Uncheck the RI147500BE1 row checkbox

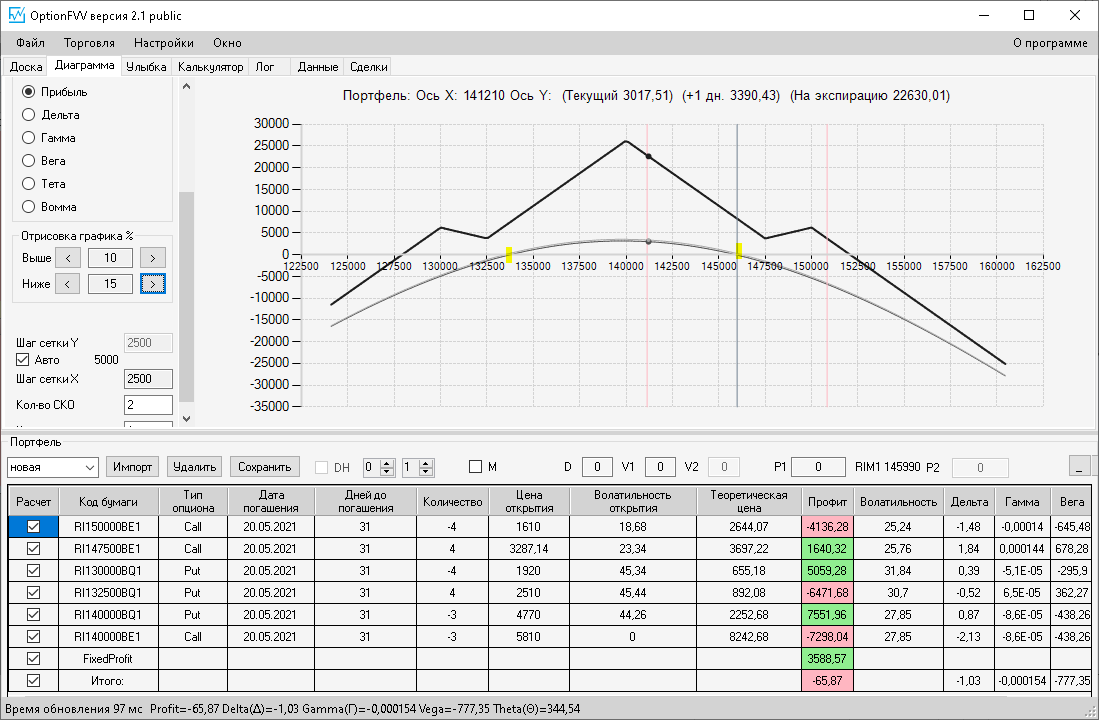pyautogui.click(x=33, y=548)
